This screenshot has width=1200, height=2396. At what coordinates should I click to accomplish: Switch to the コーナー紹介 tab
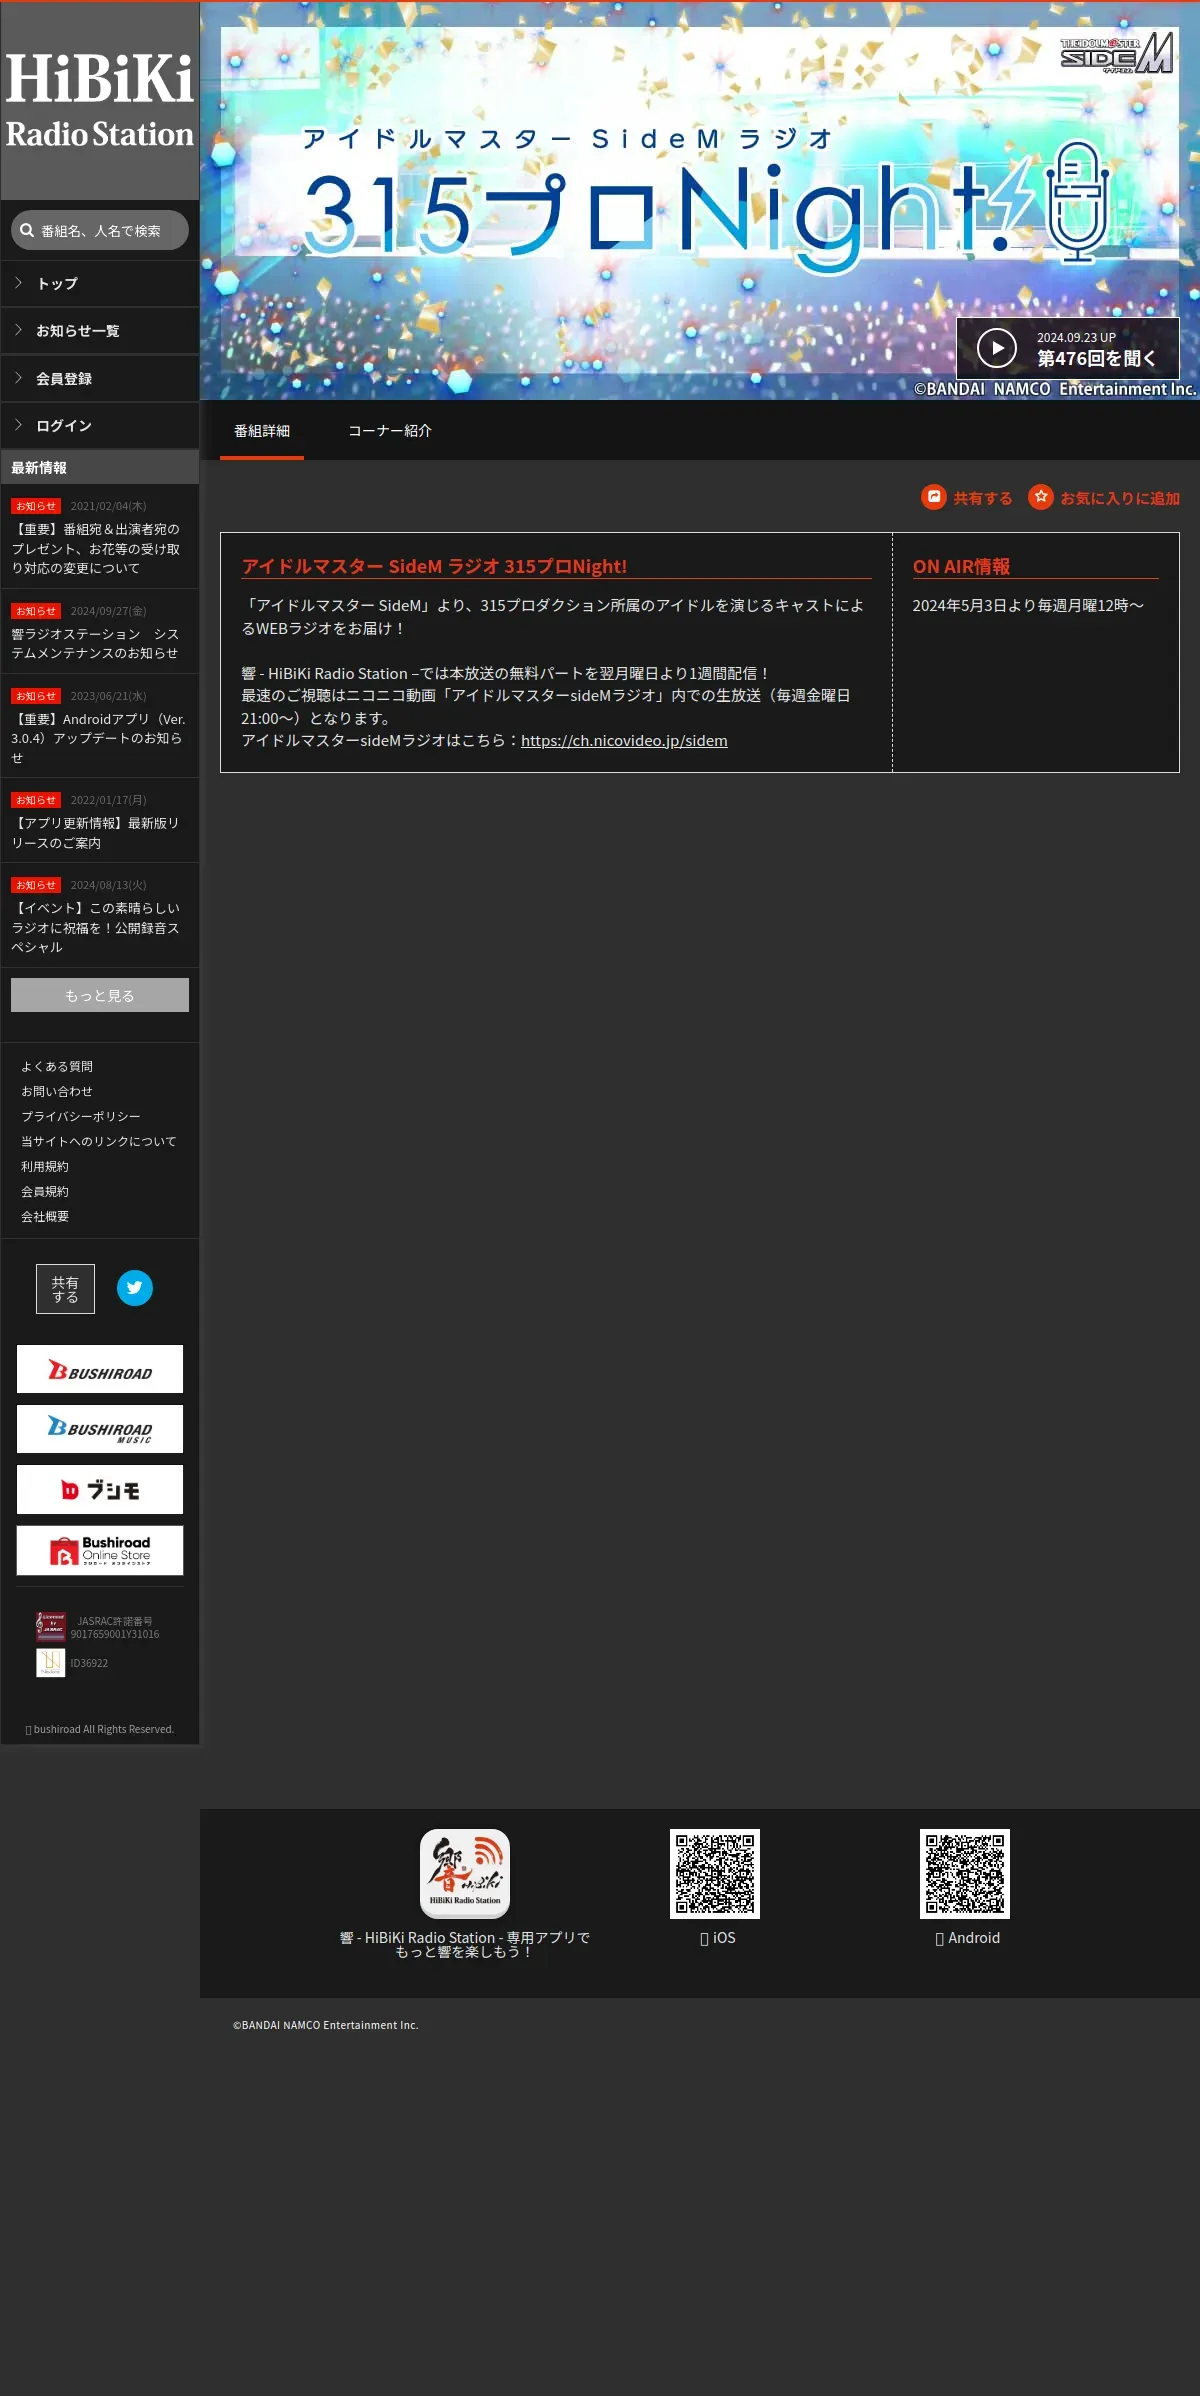pos(390,431)
